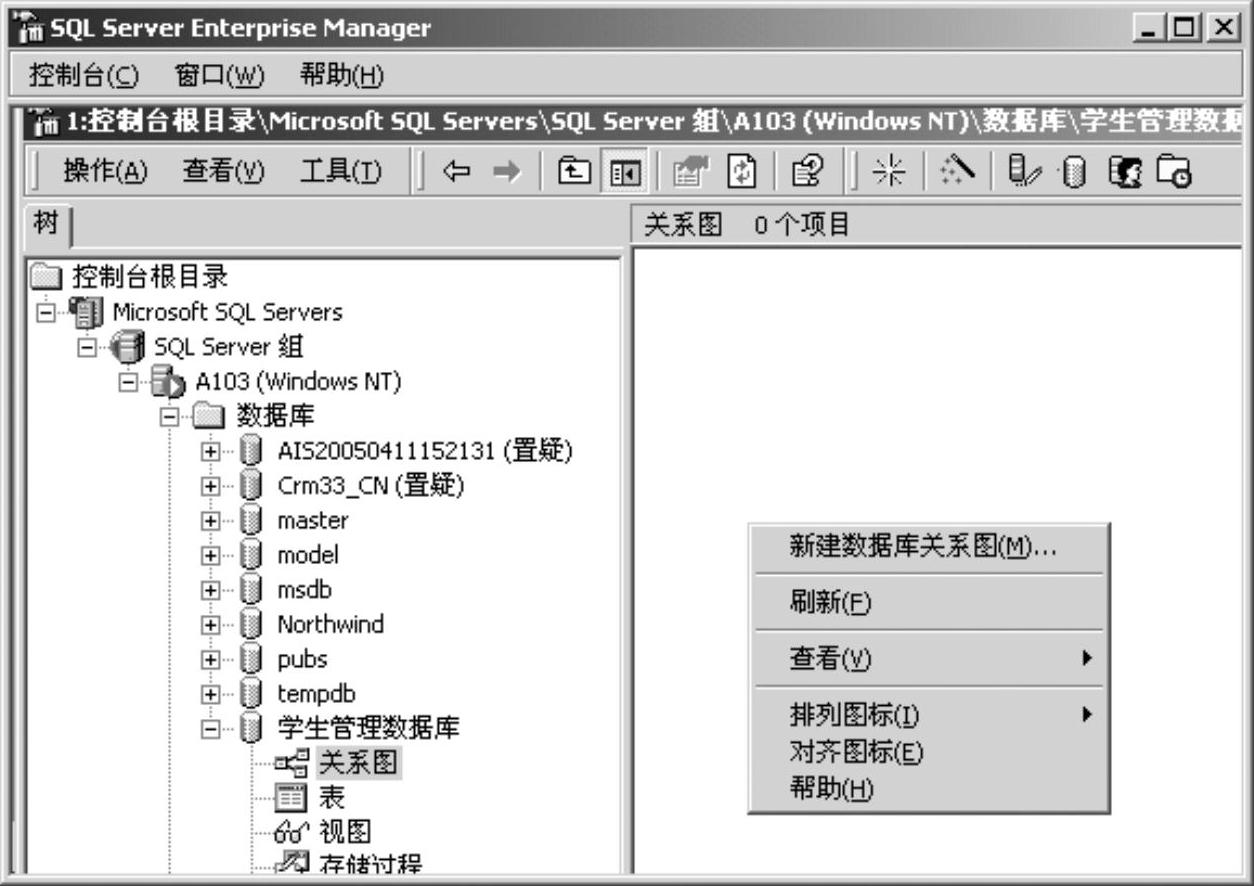Click the 表 table icon
The image size is (1254, 886).
[x=292, y=798]
